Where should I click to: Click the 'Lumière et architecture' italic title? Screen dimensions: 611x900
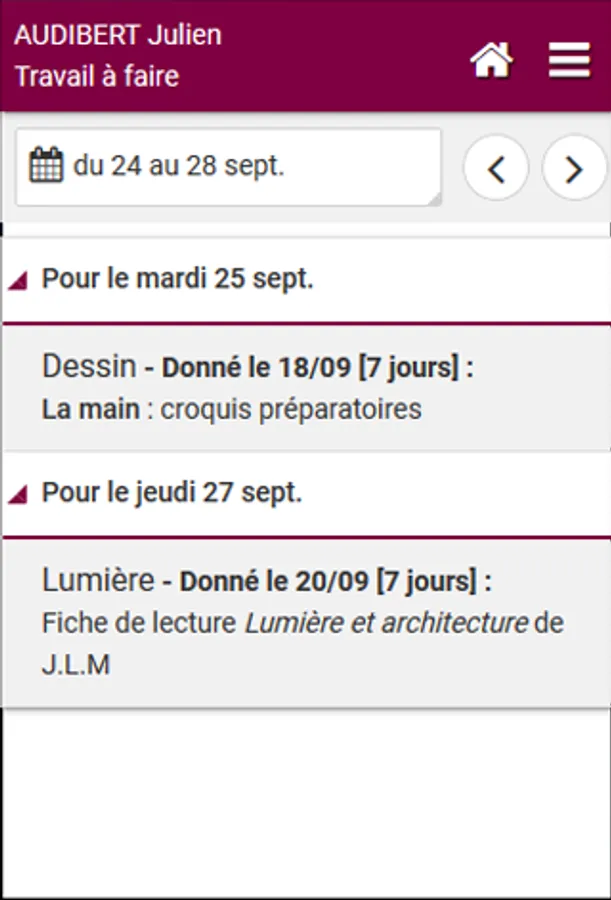[386, 623]
